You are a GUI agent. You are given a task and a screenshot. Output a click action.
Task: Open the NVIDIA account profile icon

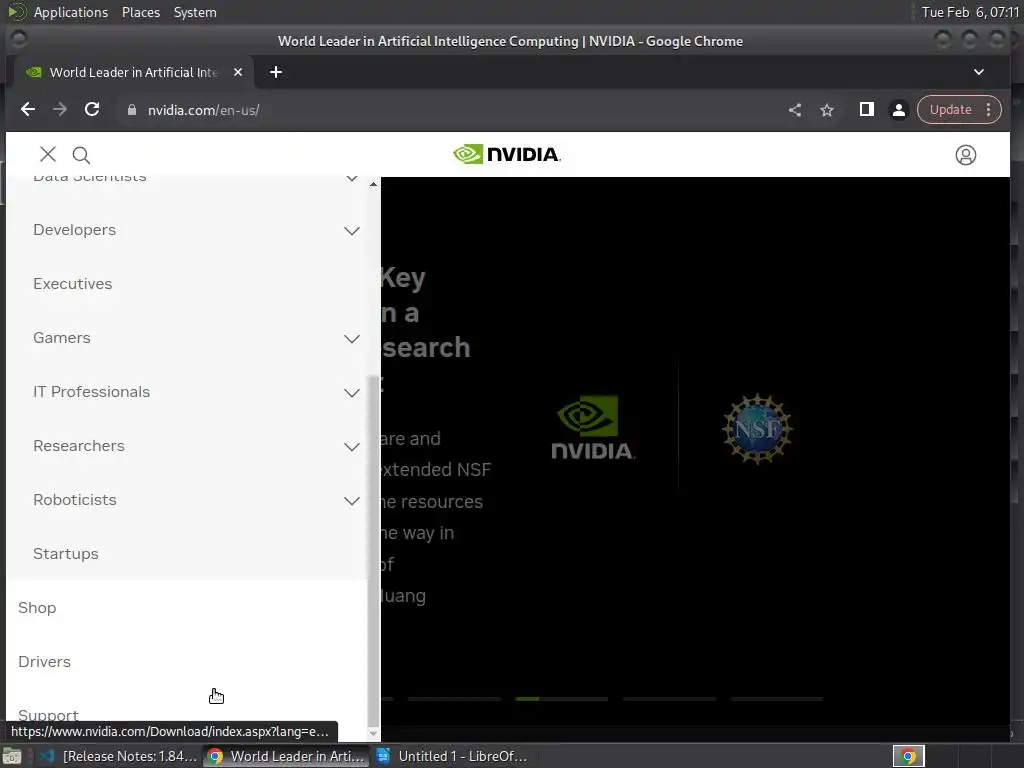point(965,155)
